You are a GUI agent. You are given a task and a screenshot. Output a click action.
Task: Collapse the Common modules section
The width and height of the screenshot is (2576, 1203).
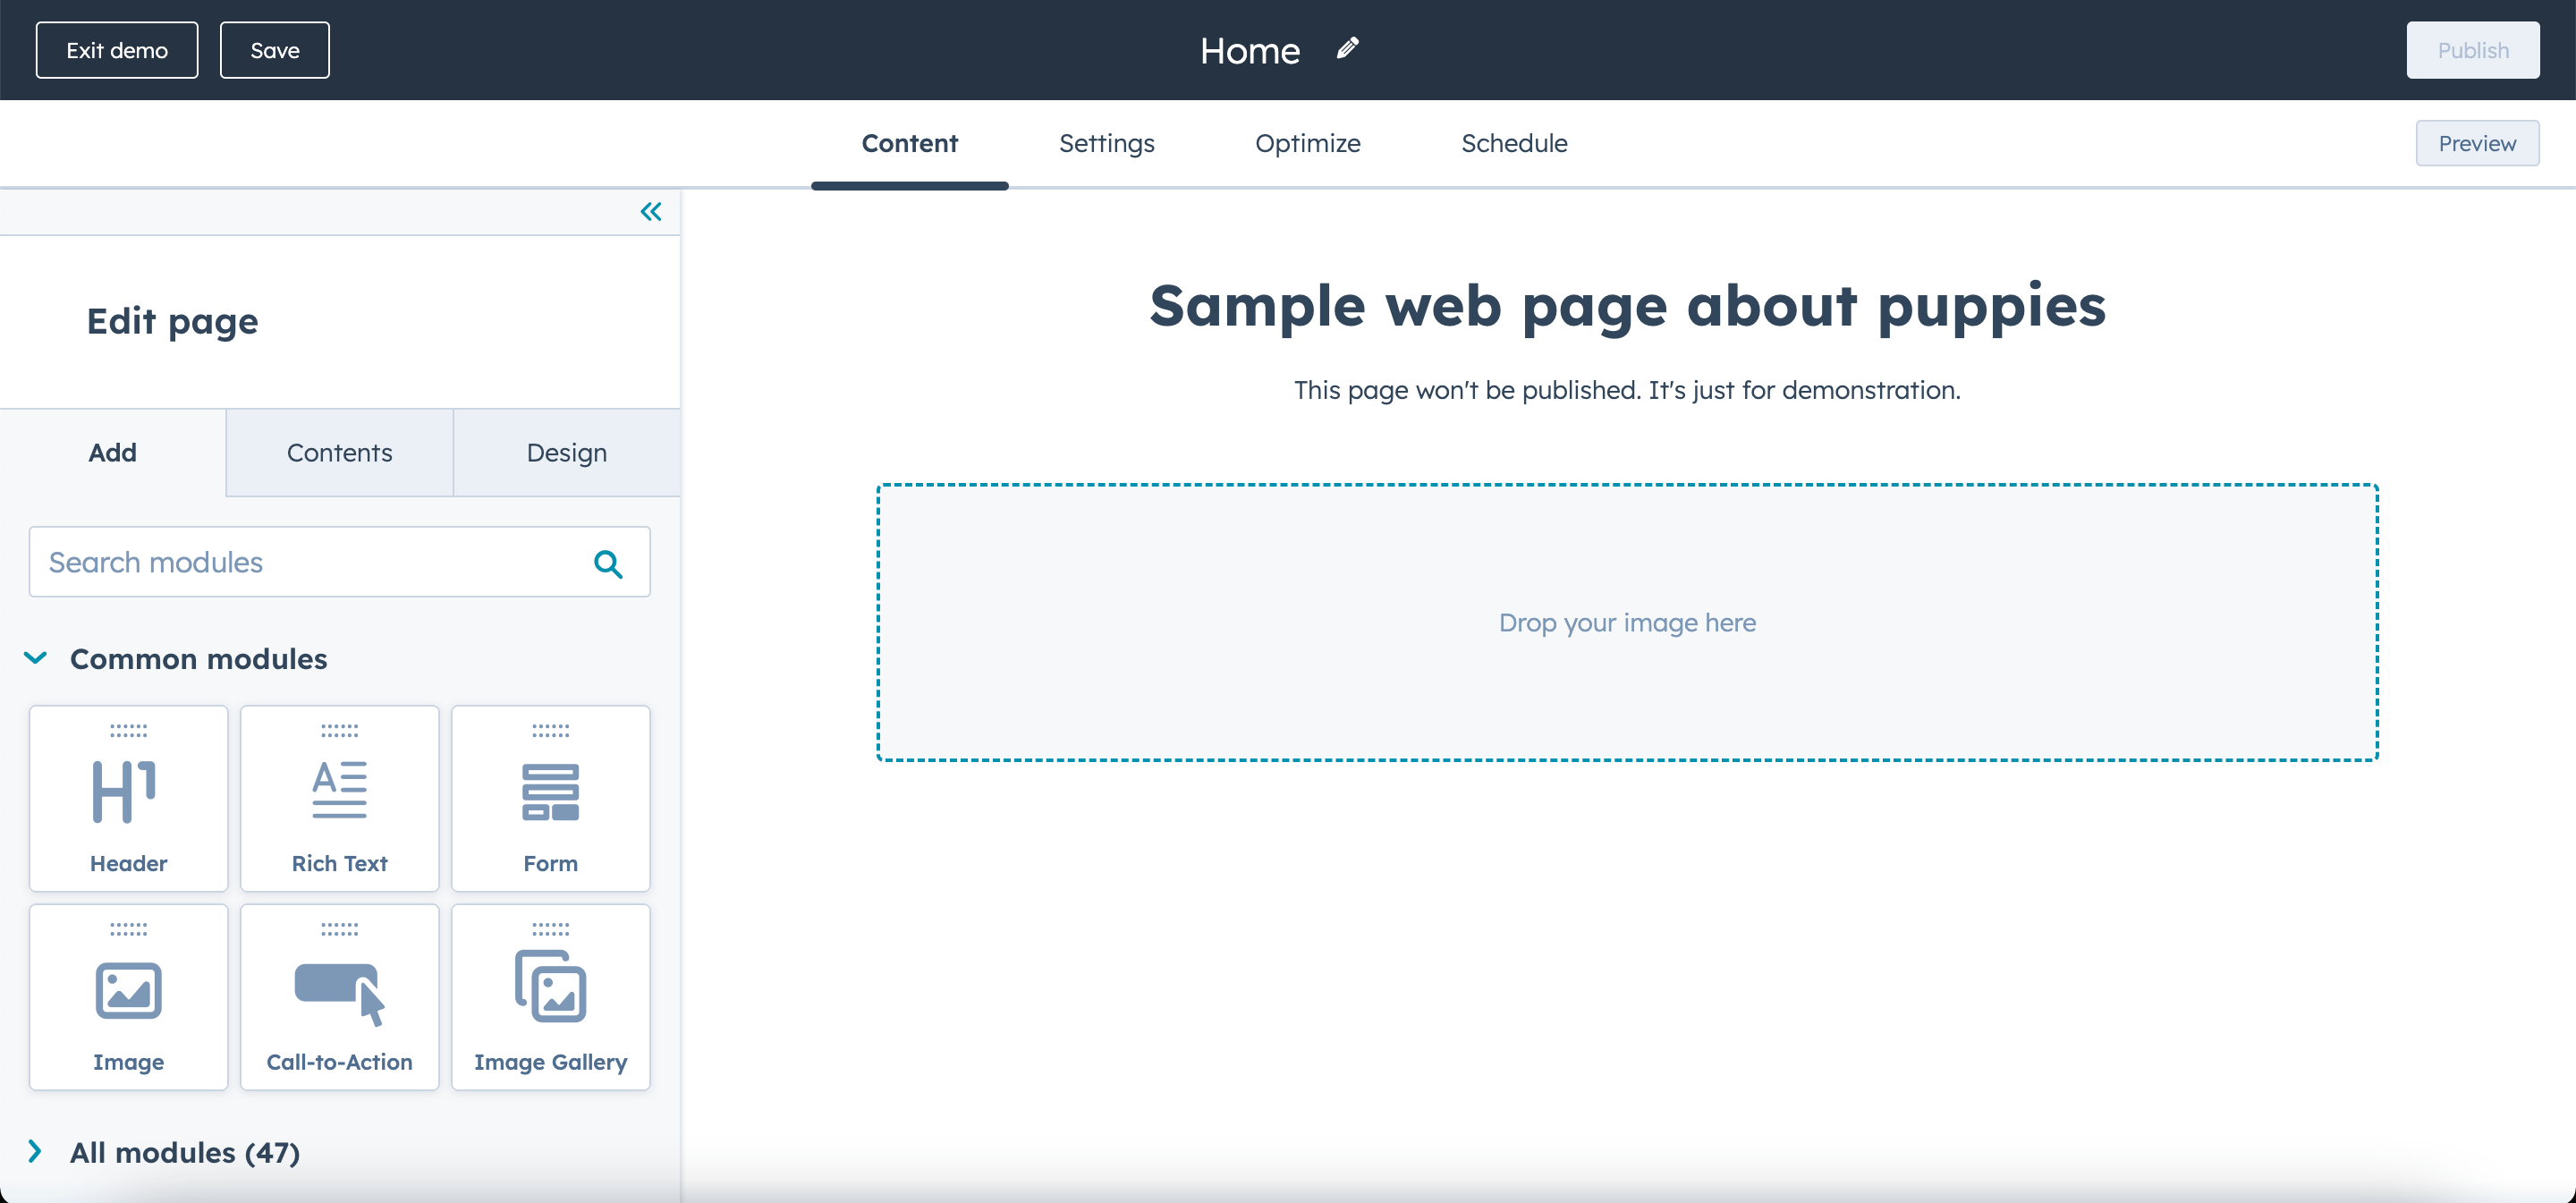(x=35, y=658)
